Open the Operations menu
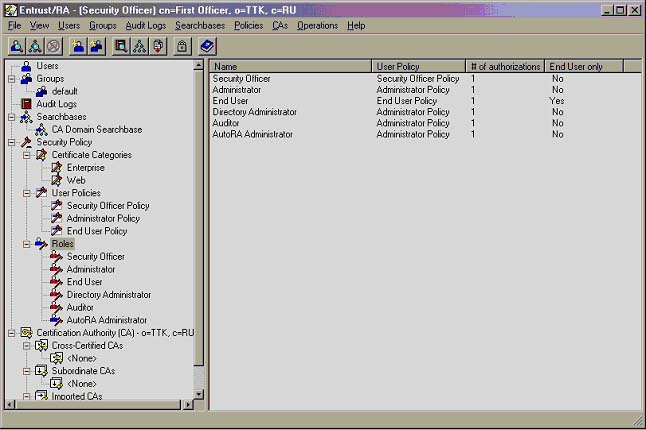646x430 pixels. coord(317,26)
